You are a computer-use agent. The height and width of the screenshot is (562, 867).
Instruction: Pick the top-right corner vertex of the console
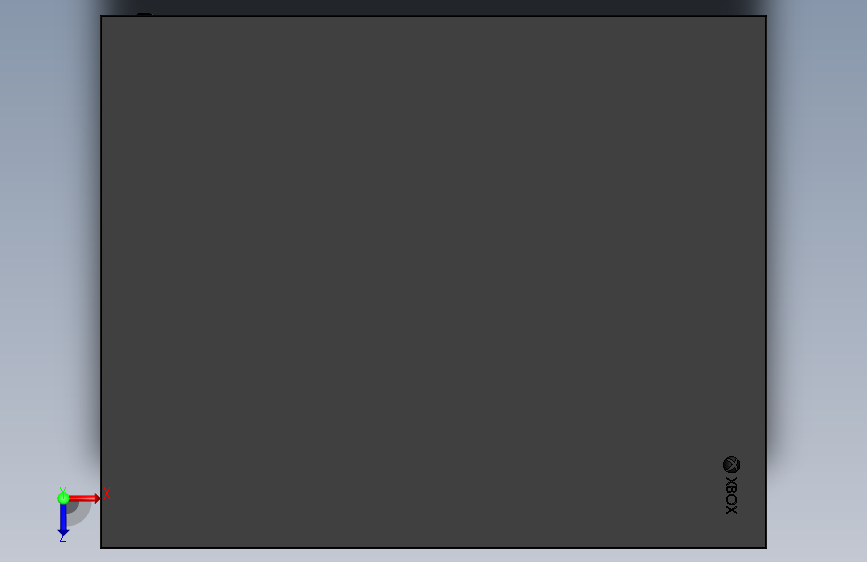766,16
